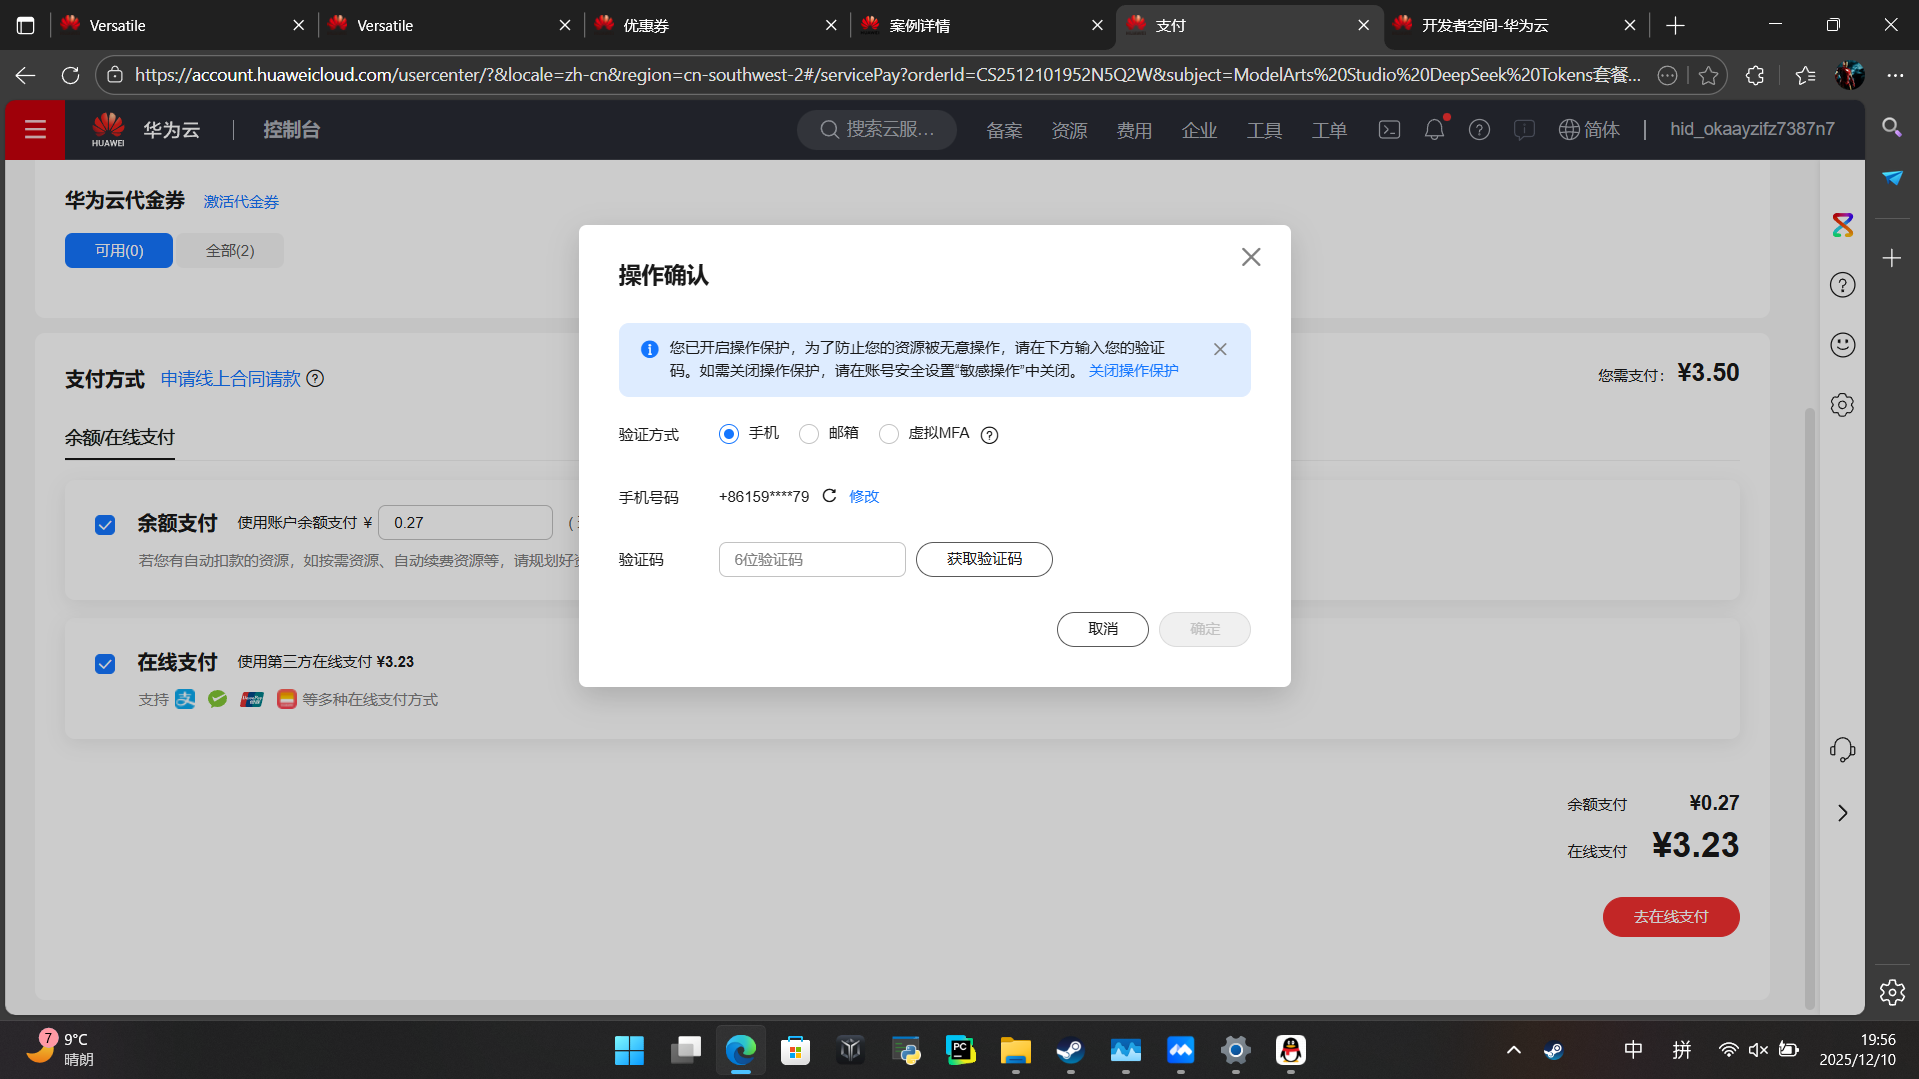
Task: Open the 简体 language selector
Action: tap(1589, 130)
